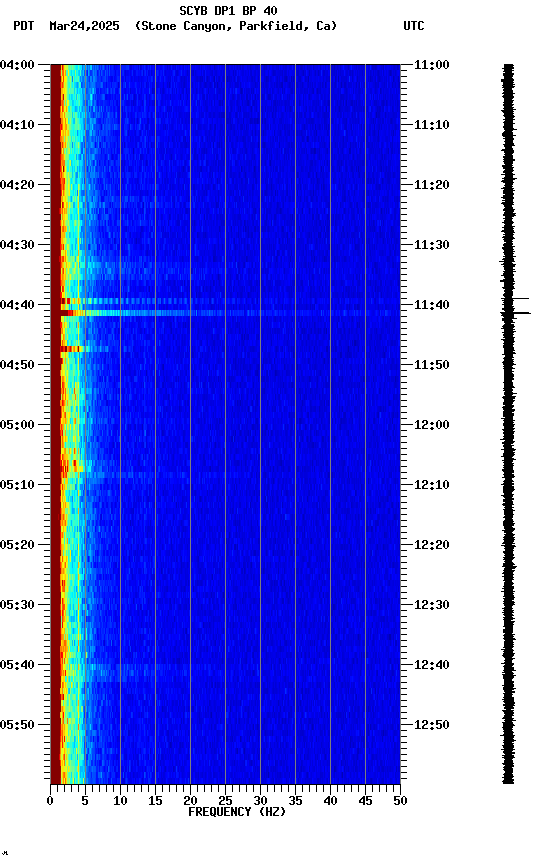552x864 pixels.
Task: Click the 12:40 UTC time label
Action: (x=432, y=665)
